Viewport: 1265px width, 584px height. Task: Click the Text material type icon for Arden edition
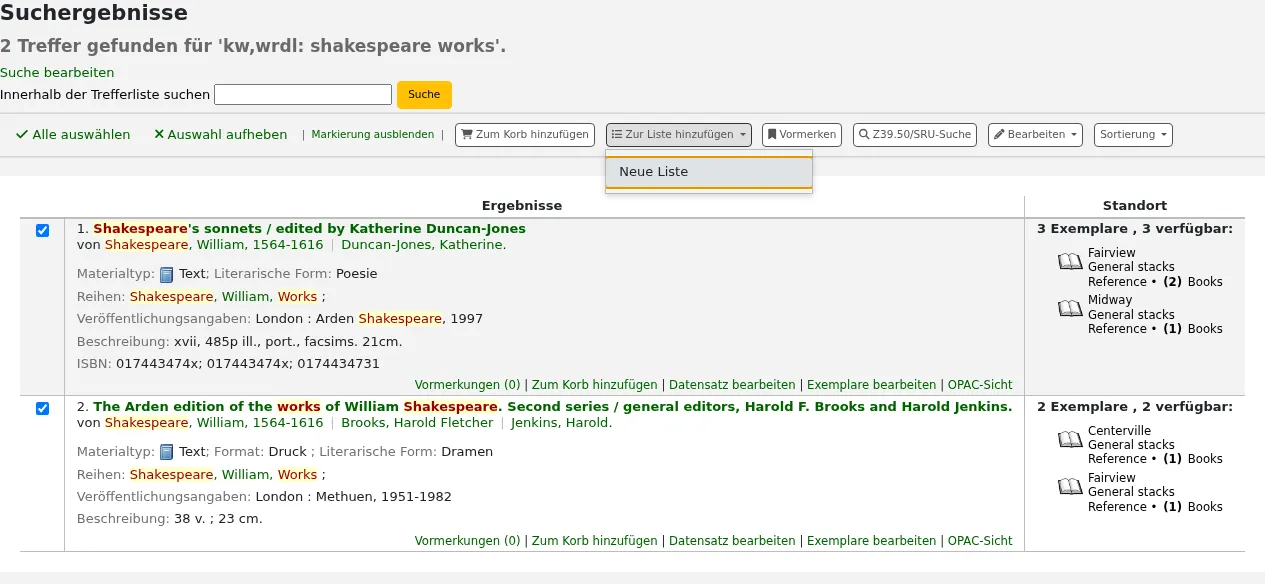click(167, 452)
